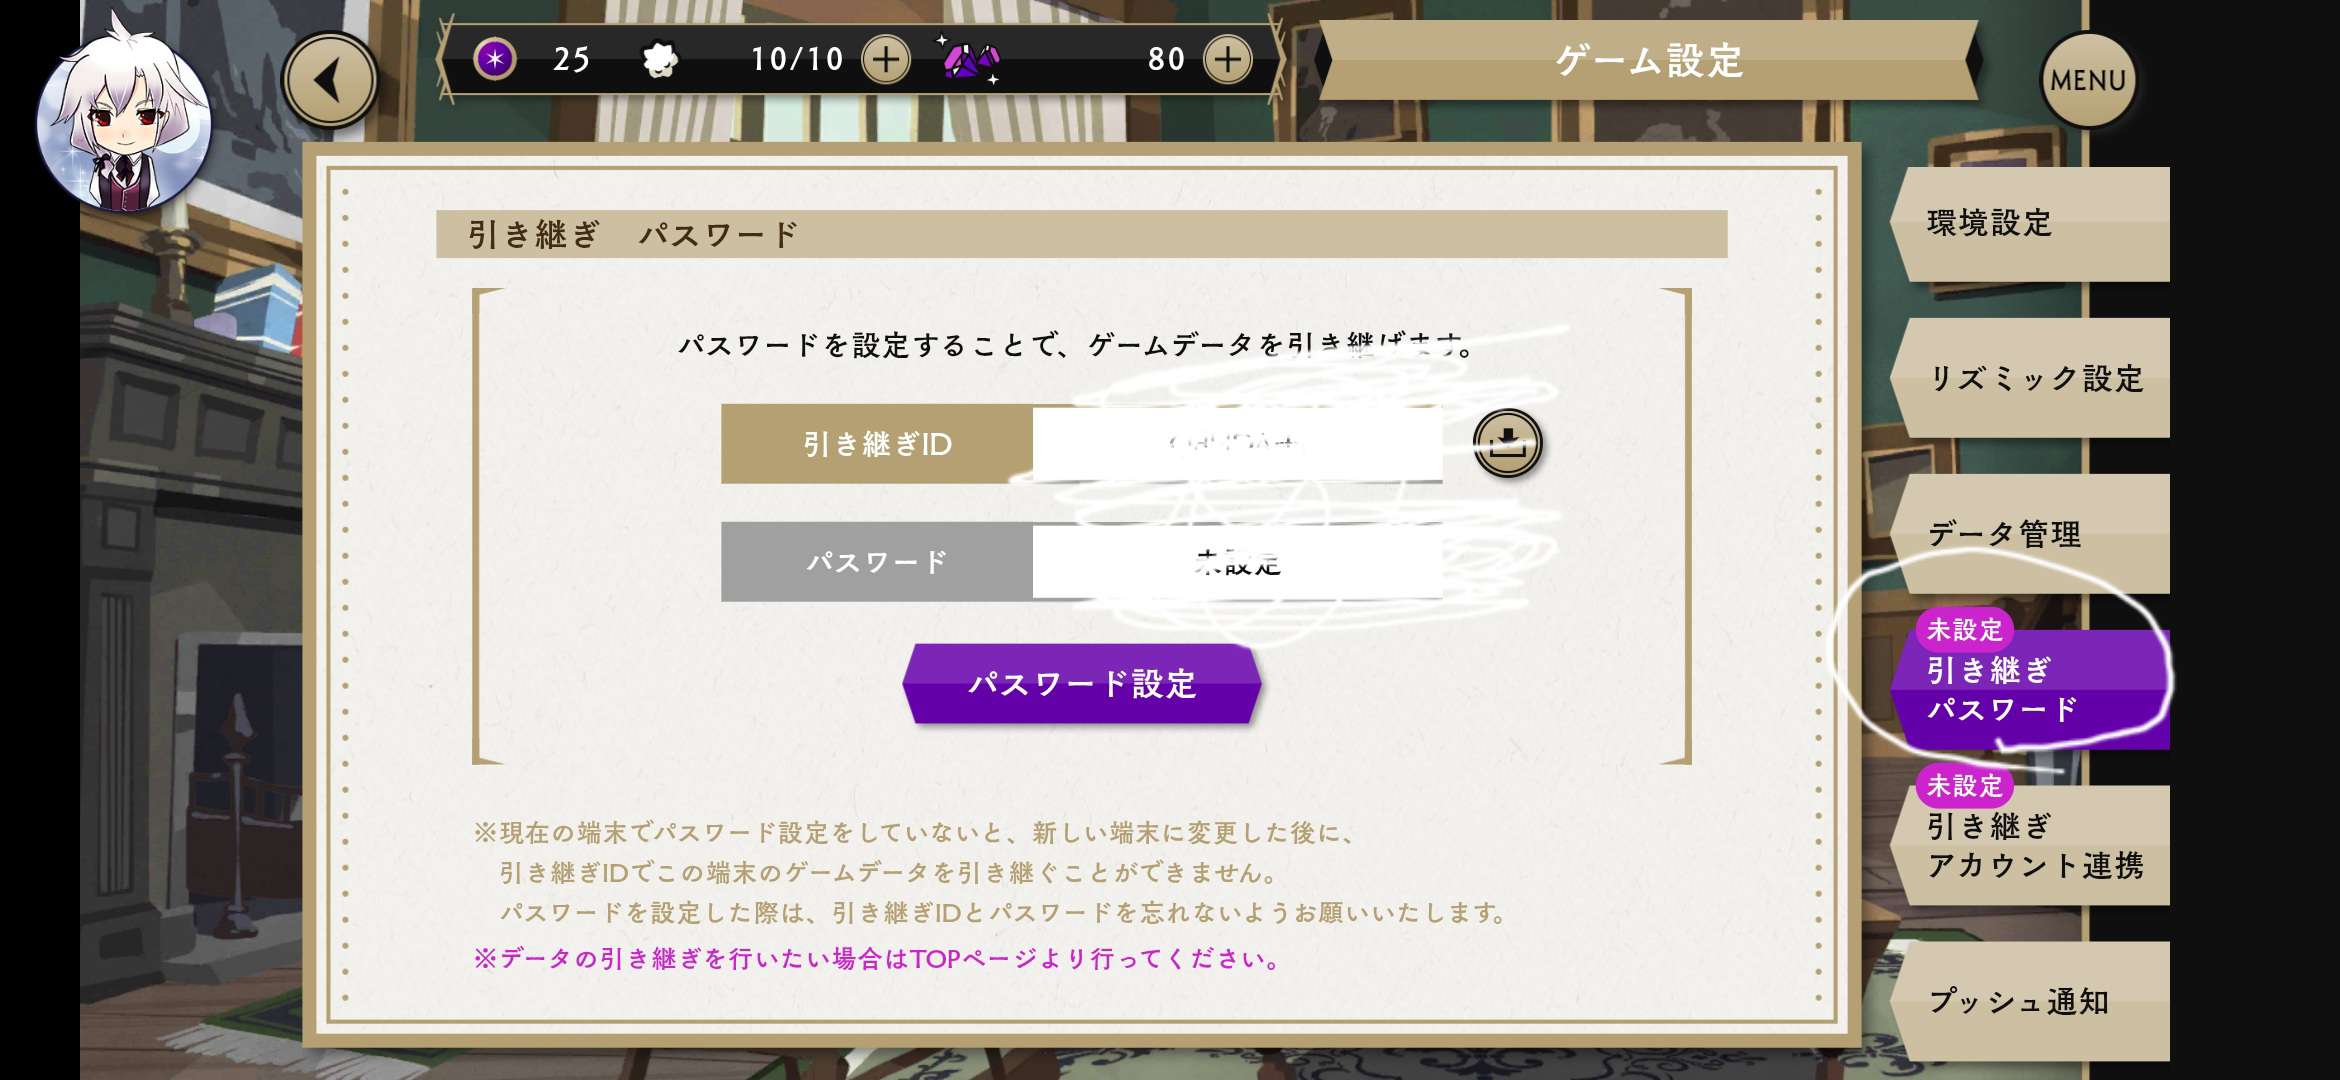2340x1080 pixels.
Task: Click the white flower stamina icon
Action: coord(659,60)
